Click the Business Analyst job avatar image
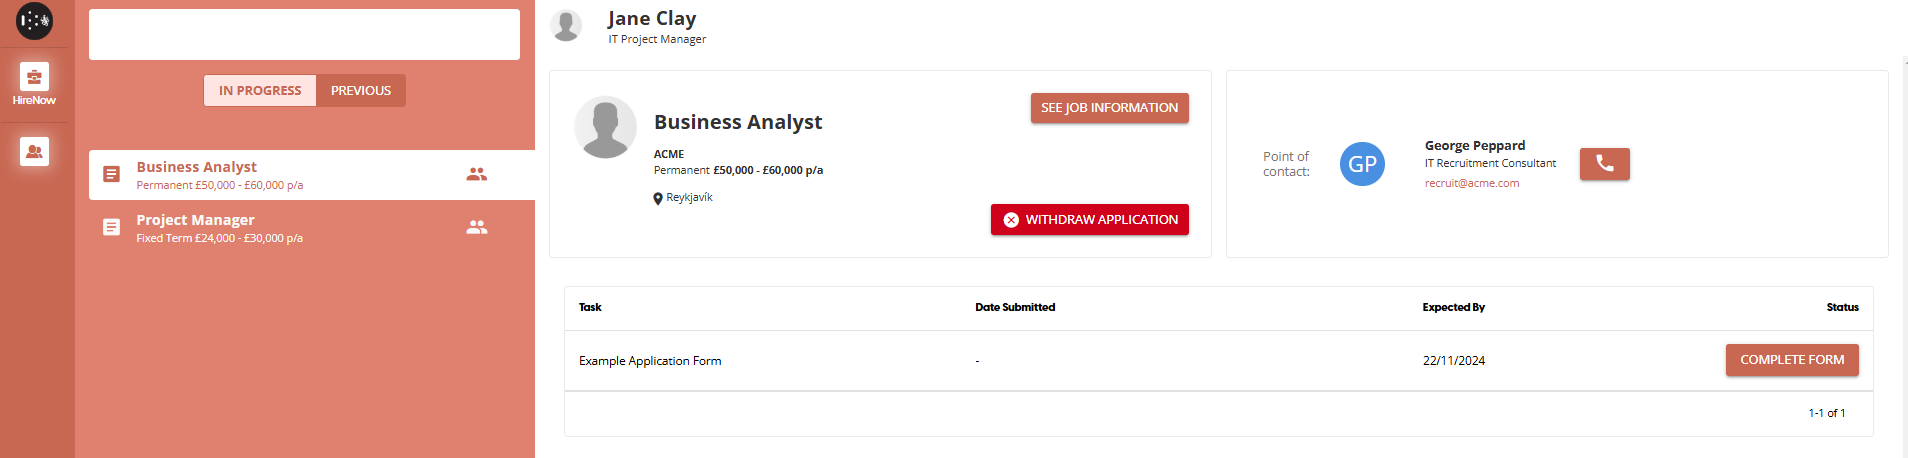 [605, 127]
